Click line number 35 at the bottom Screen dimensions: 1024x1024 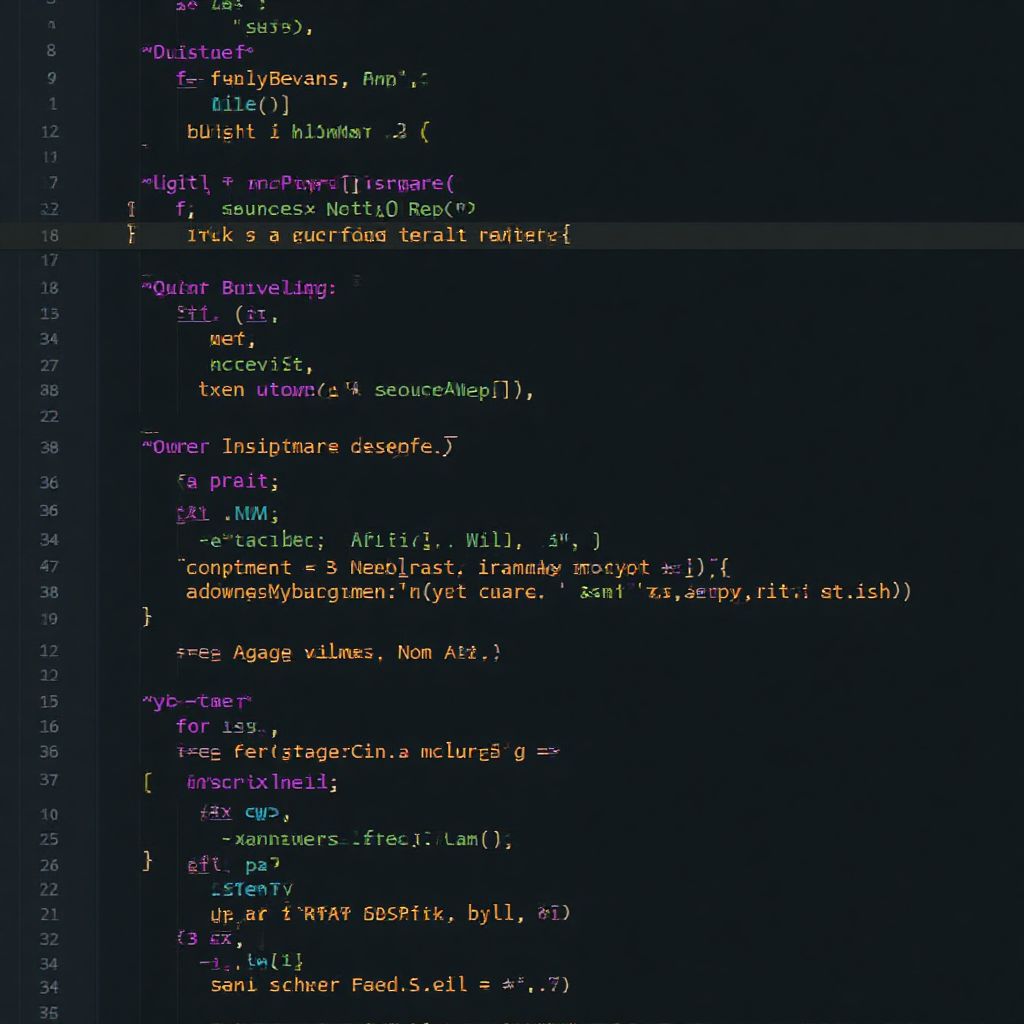(49, 1014)
